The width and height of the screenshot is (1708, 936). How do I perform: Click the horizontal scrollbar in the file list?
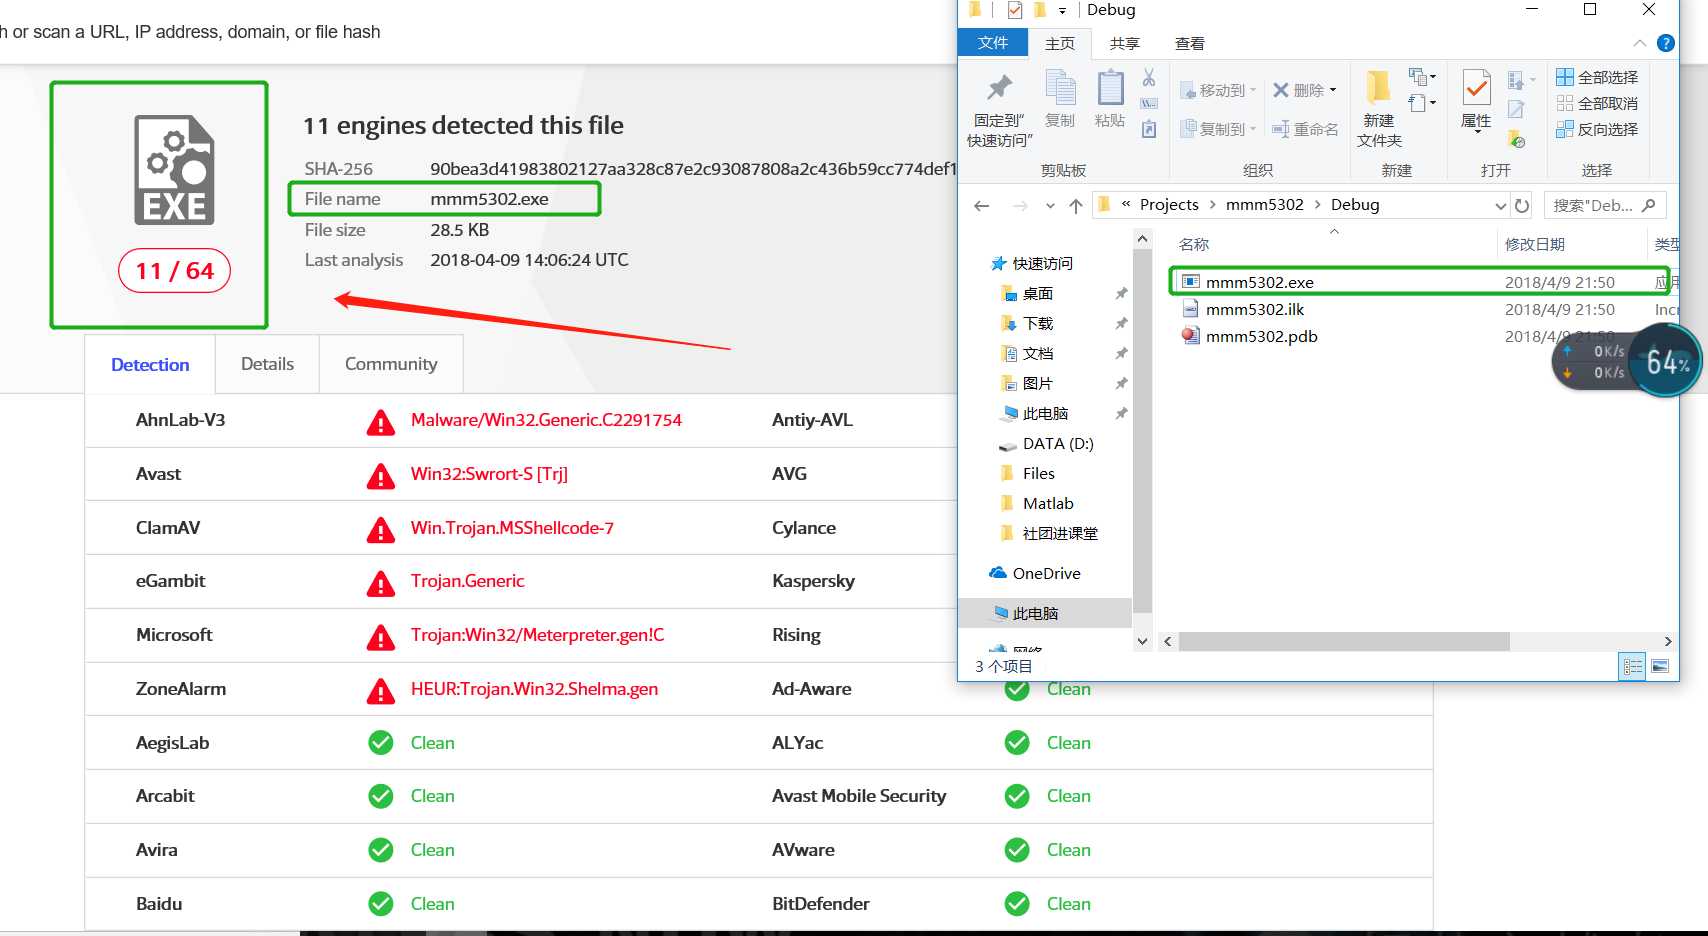tap(1344, 641)
